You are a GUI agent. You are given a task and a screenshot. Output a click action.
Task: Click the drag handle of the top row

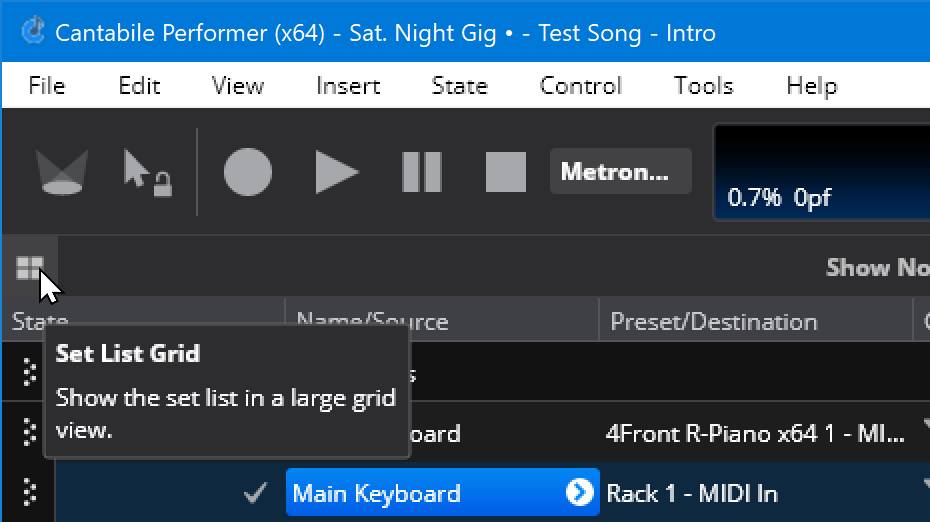[x=29, y=373]
